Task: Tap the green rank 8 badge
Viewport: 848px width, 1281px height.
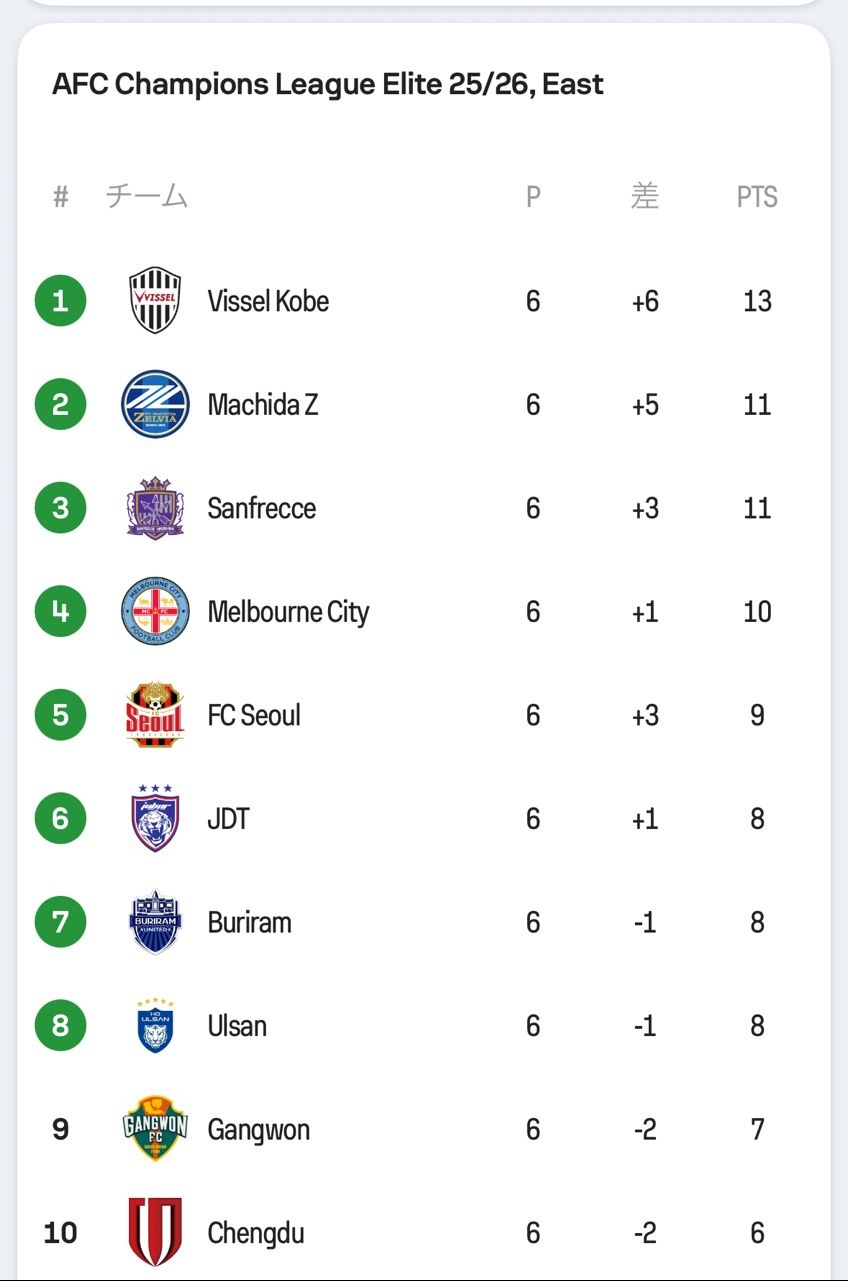Action: coord(61,1026)
